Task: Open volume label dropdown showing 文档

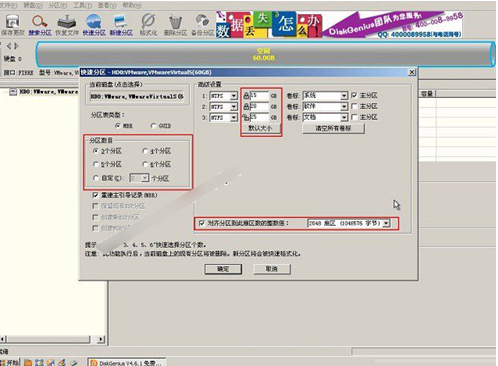Action: (x=344, y=117)
